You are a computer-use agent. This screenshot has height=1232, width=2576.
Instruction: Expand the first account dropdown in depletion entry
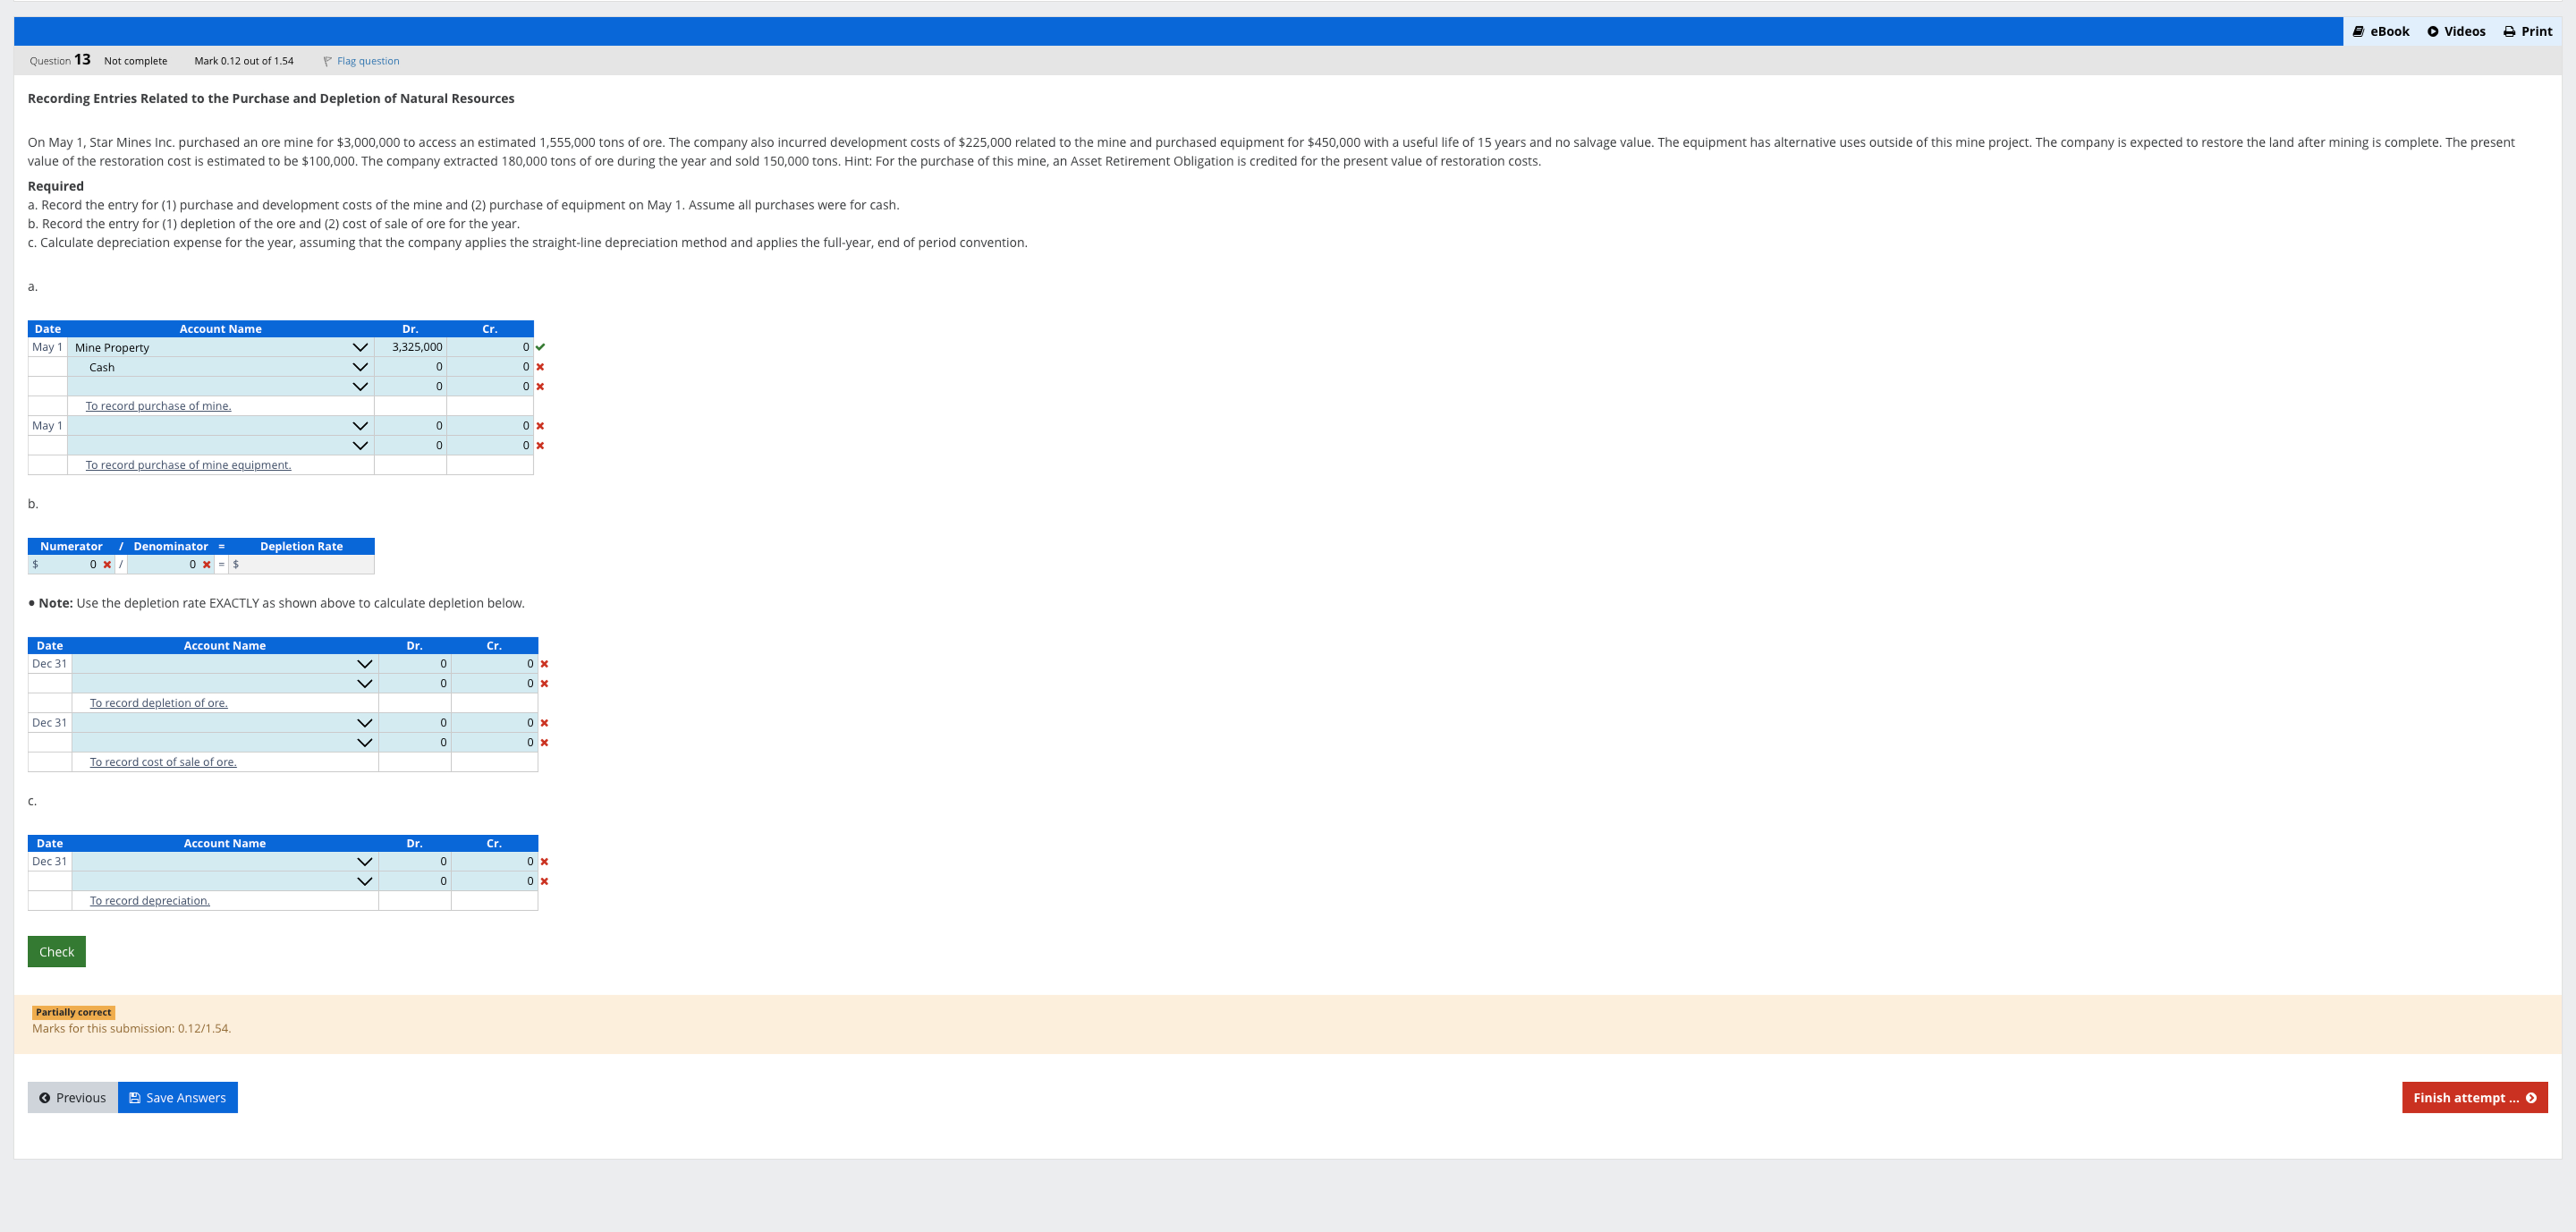pyautogui.click(x=364, y=663)
